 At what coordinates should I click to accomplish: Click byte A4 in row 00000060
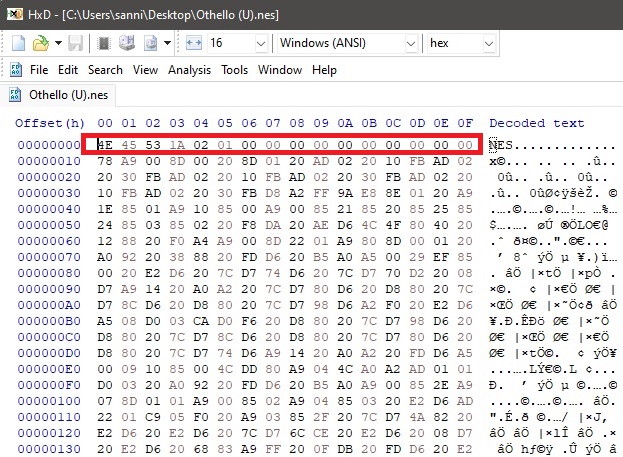[201, 241]
